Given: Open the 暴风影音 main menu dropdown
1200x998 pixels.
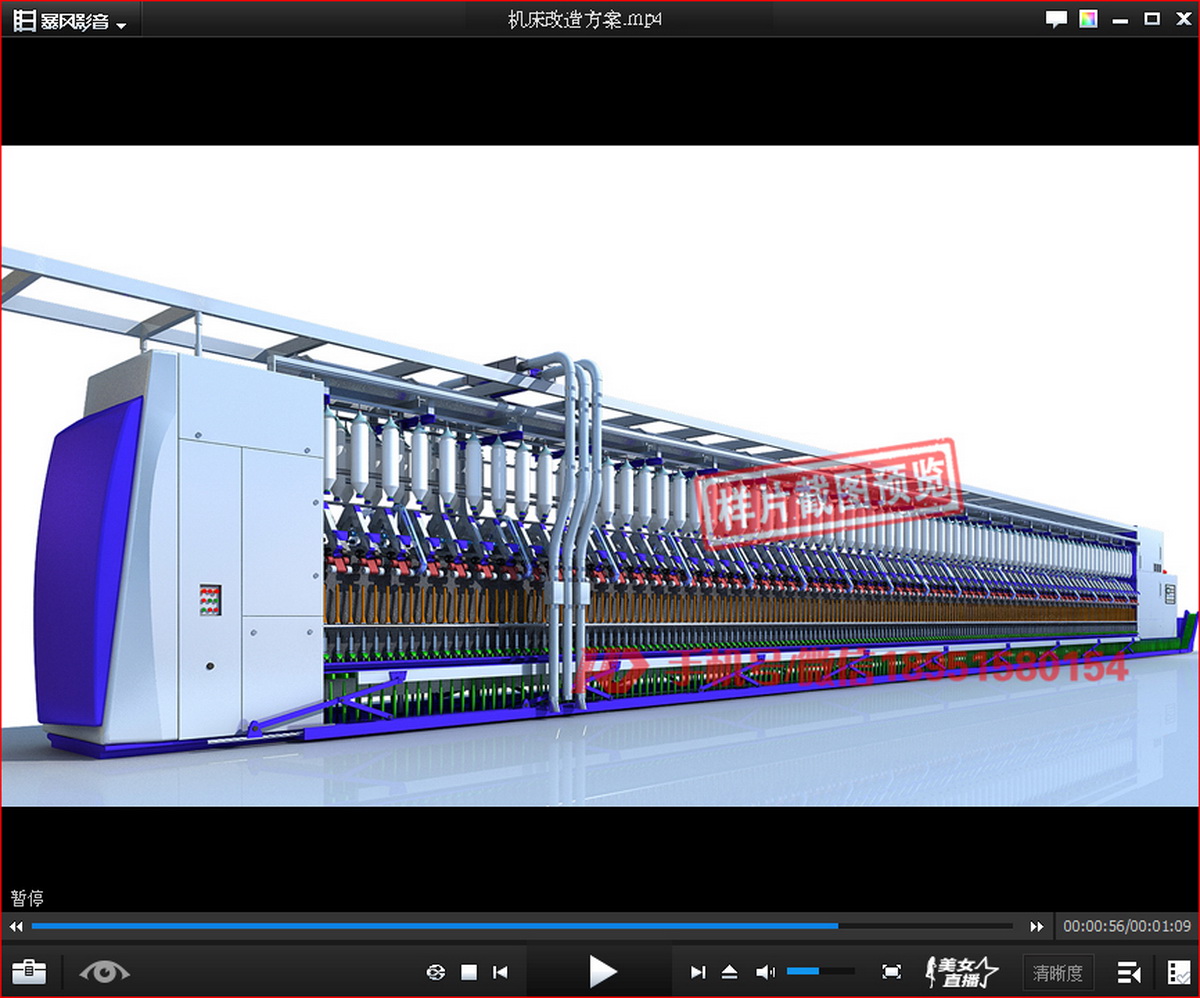Looking at the screenshot, I should click(x=70, y=21).
